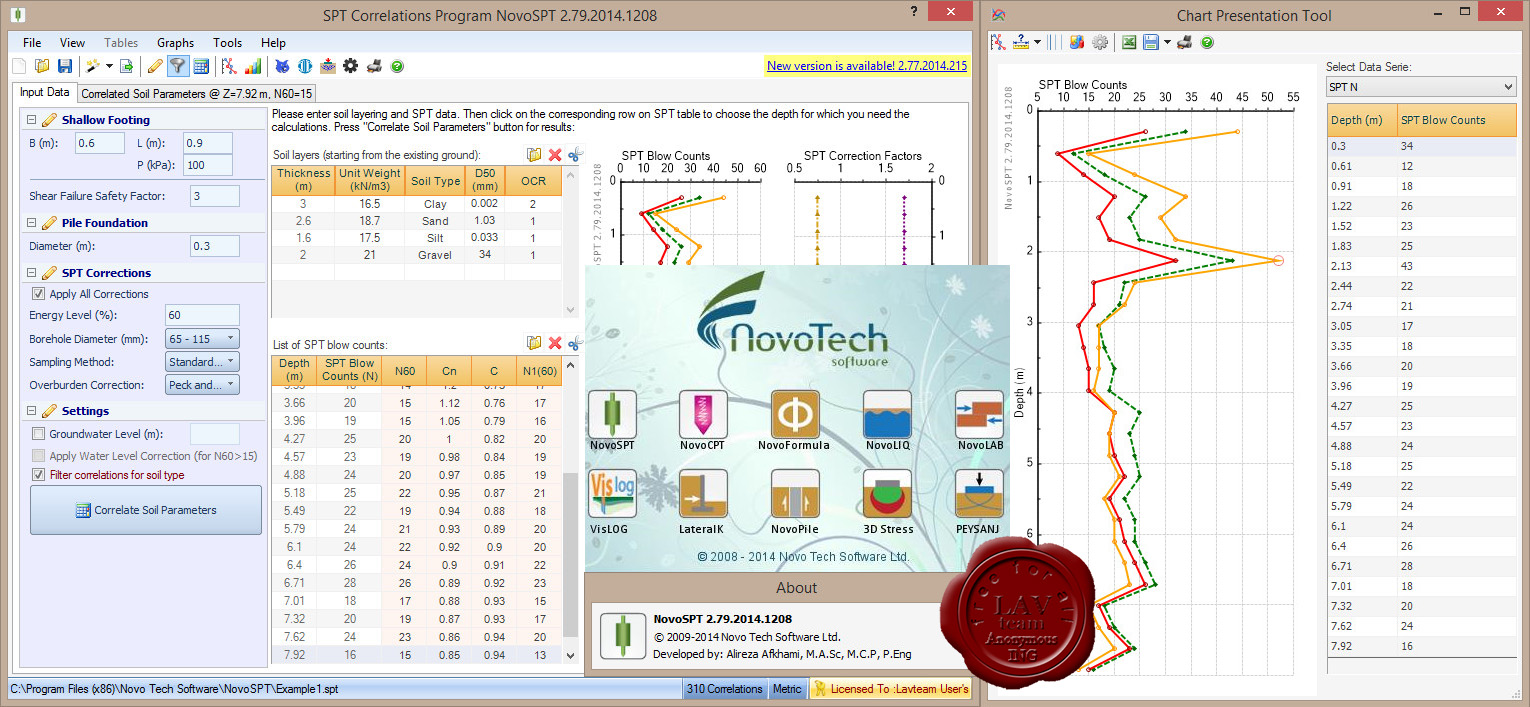1530x707 pixels.
Task: Click the depth line chart icon in NovoSPT toolbar
Action: 230,66
